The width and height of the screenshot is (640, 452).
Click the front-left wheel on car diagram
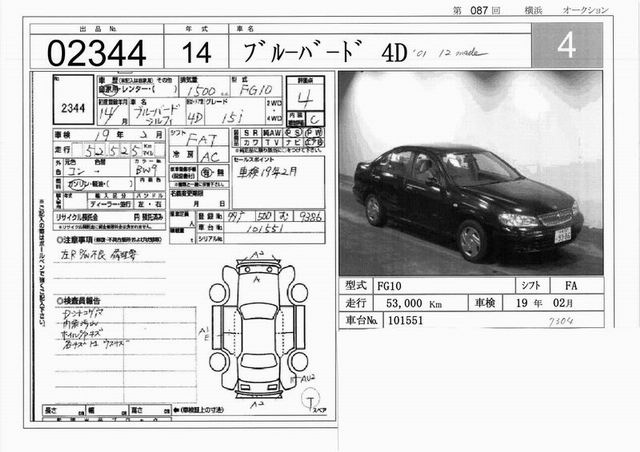pyautogui.click(x=217, y=294)
